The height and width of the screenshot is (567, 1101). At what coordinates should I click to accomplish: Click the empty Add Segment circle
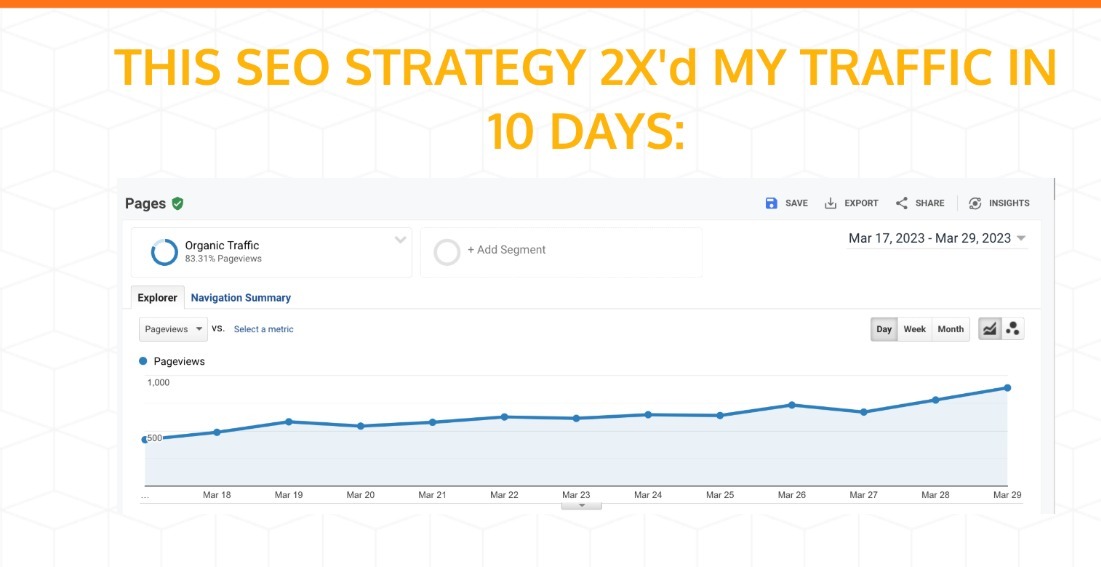pyautogui.click(x=447, y=252)
